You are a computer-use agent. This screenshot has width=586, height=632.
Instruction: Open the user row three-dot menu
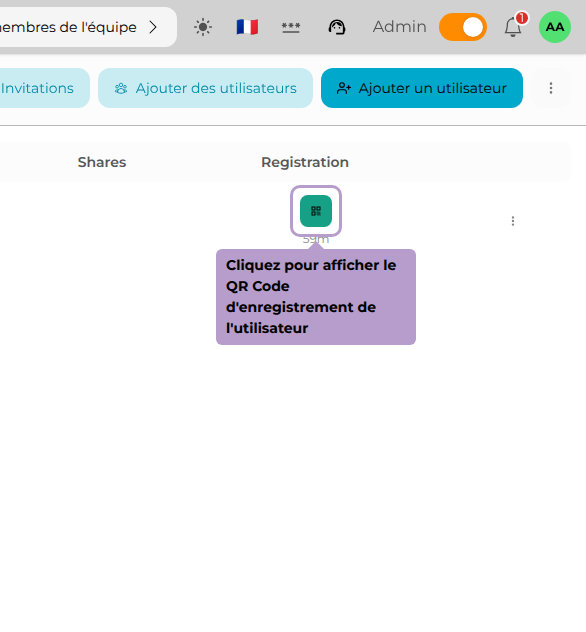(x=513, y=221)
